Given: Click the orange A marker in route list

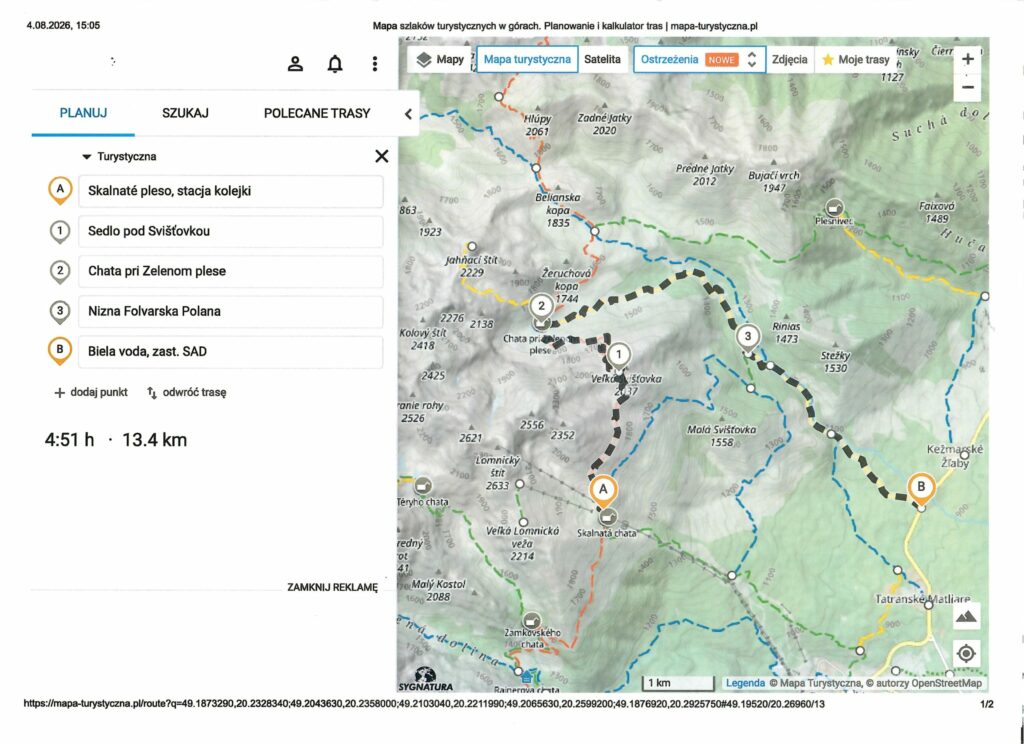Looking at the screenshot, I should 60,190.
